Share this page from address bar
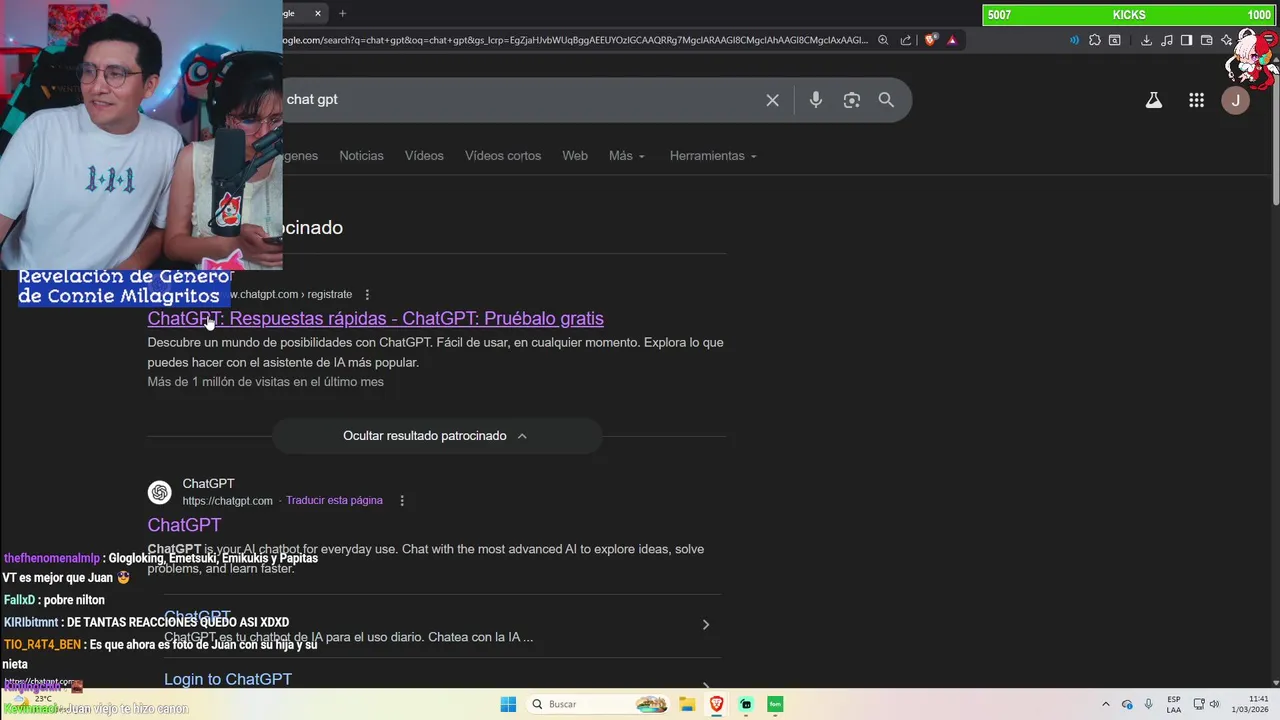The image size is (1280, 720). (x=906, y=40)
